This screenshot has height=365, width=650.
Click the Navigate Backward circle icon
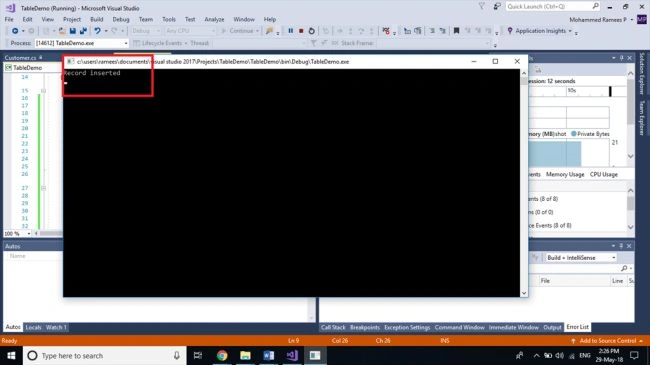[15, 31]
